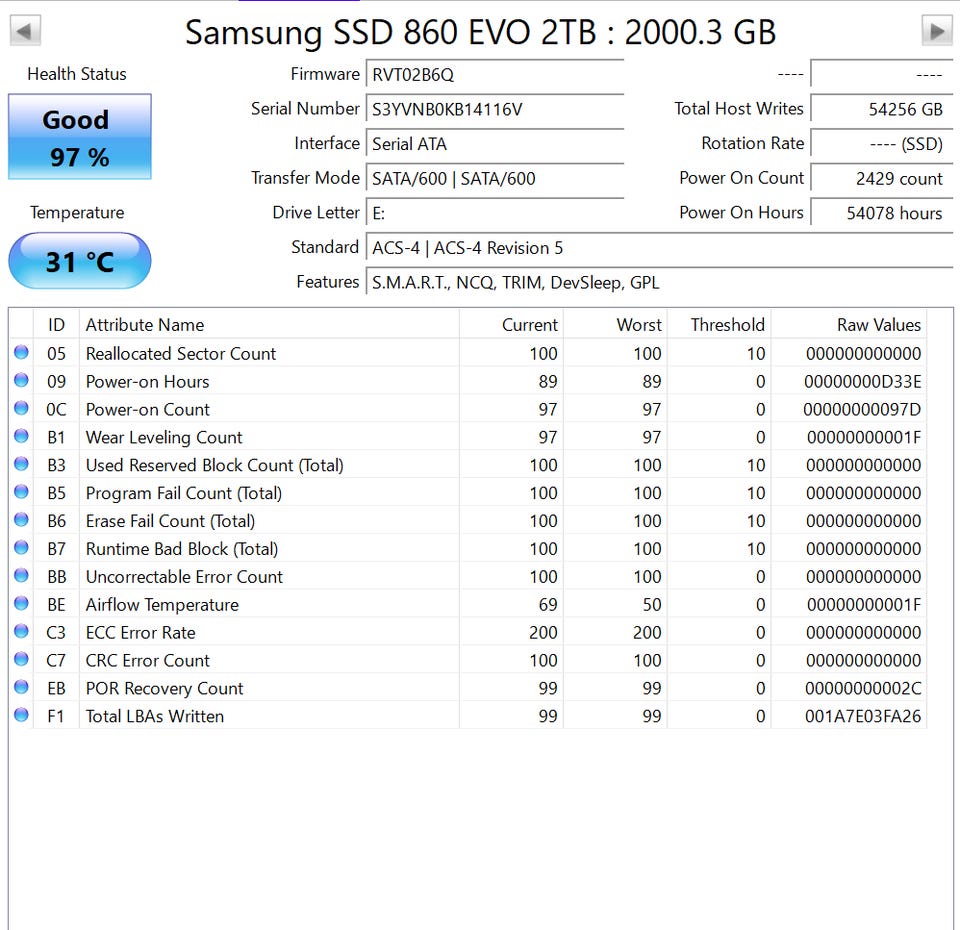Select the Power-on Hours attribute name
Viewport: 960px width, 930px height.
tap(148, 381)
